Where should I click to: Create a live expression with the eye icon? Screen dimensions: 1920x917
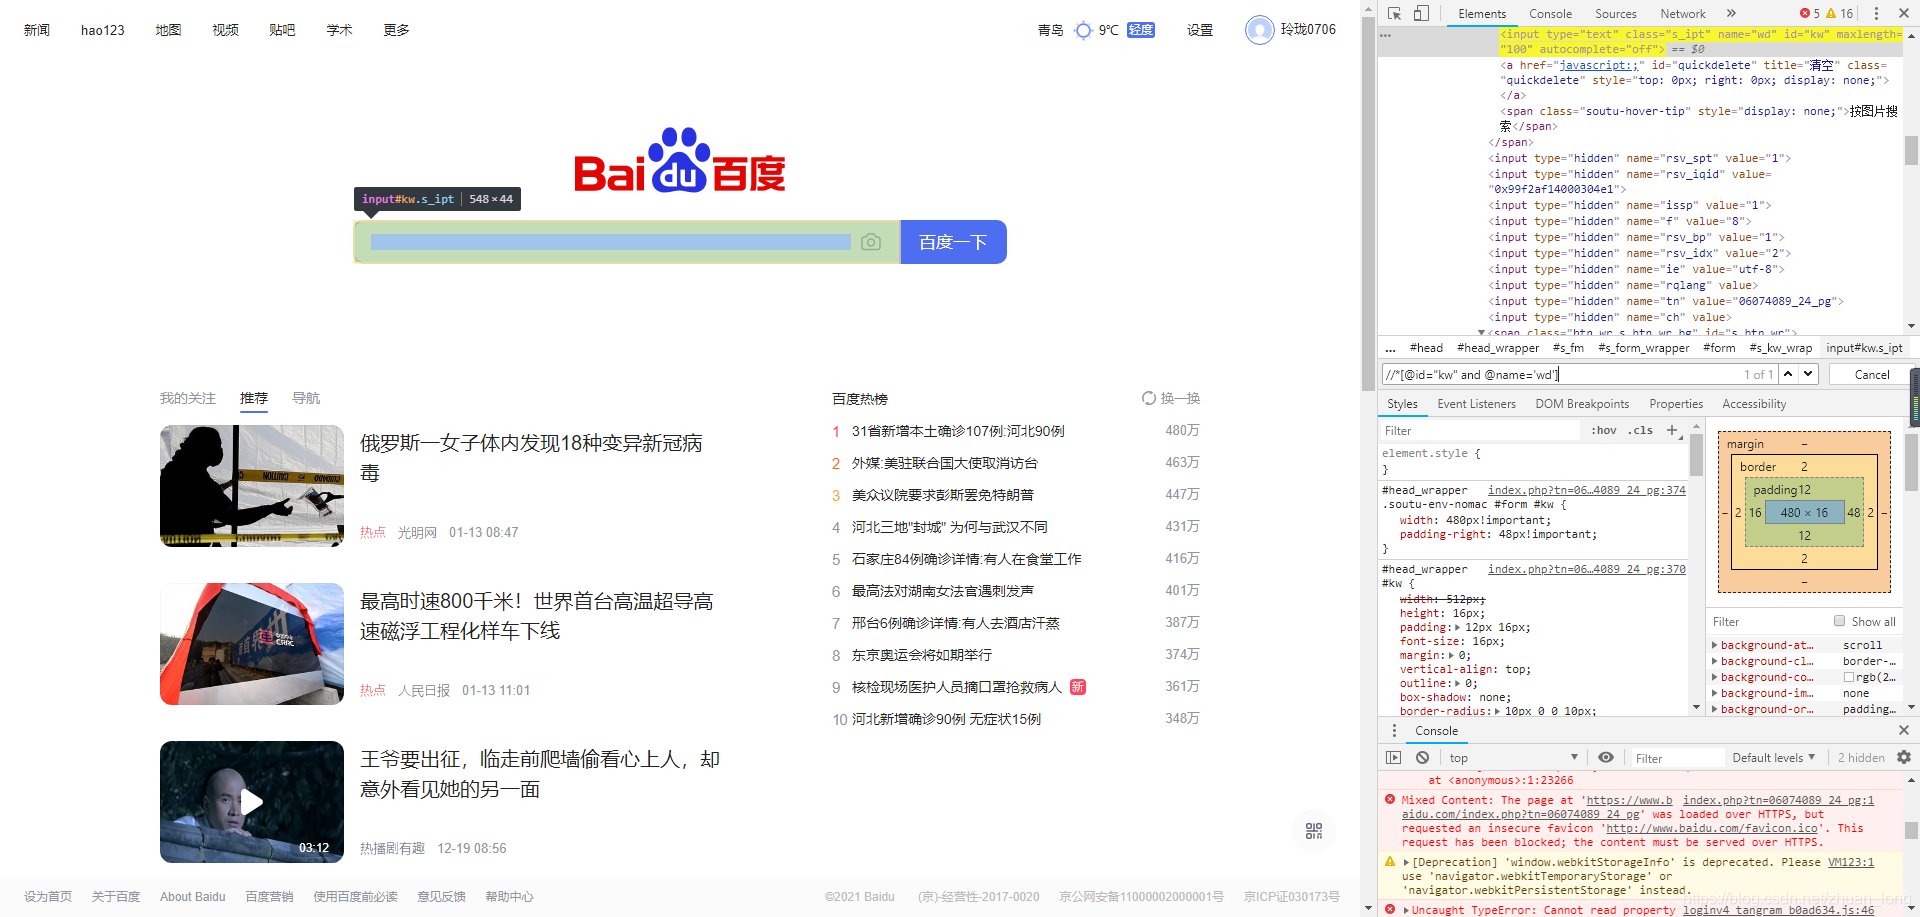pos(1607,757)
